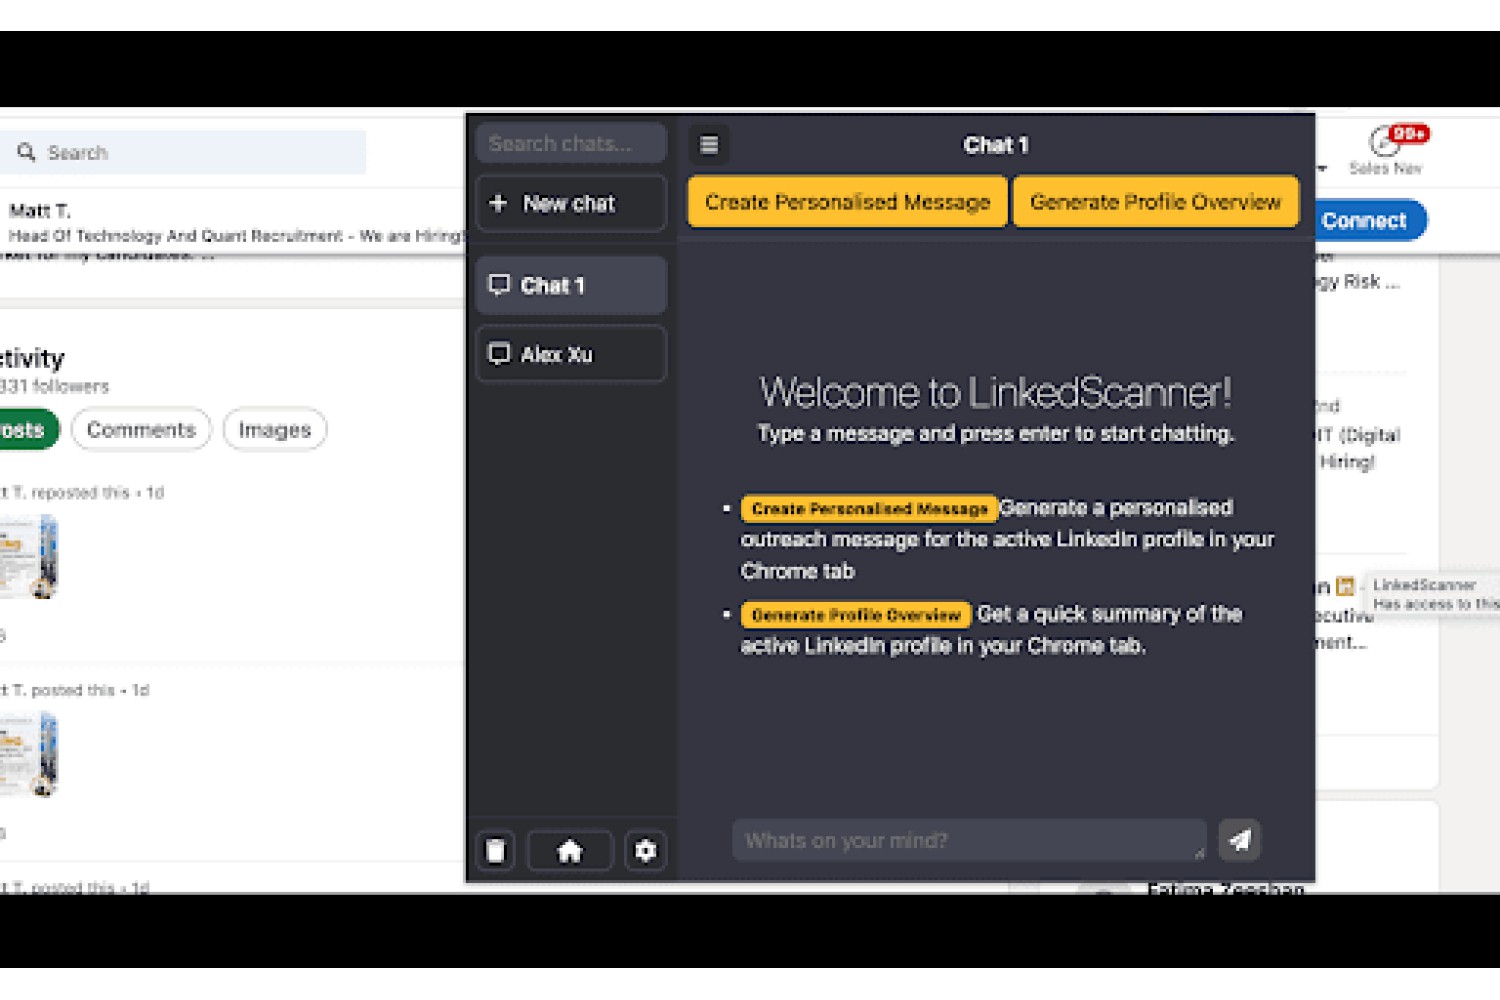Click inline Generate Profile Overview label
This screenshot has height=1000, width=1500.
(856, 615)
